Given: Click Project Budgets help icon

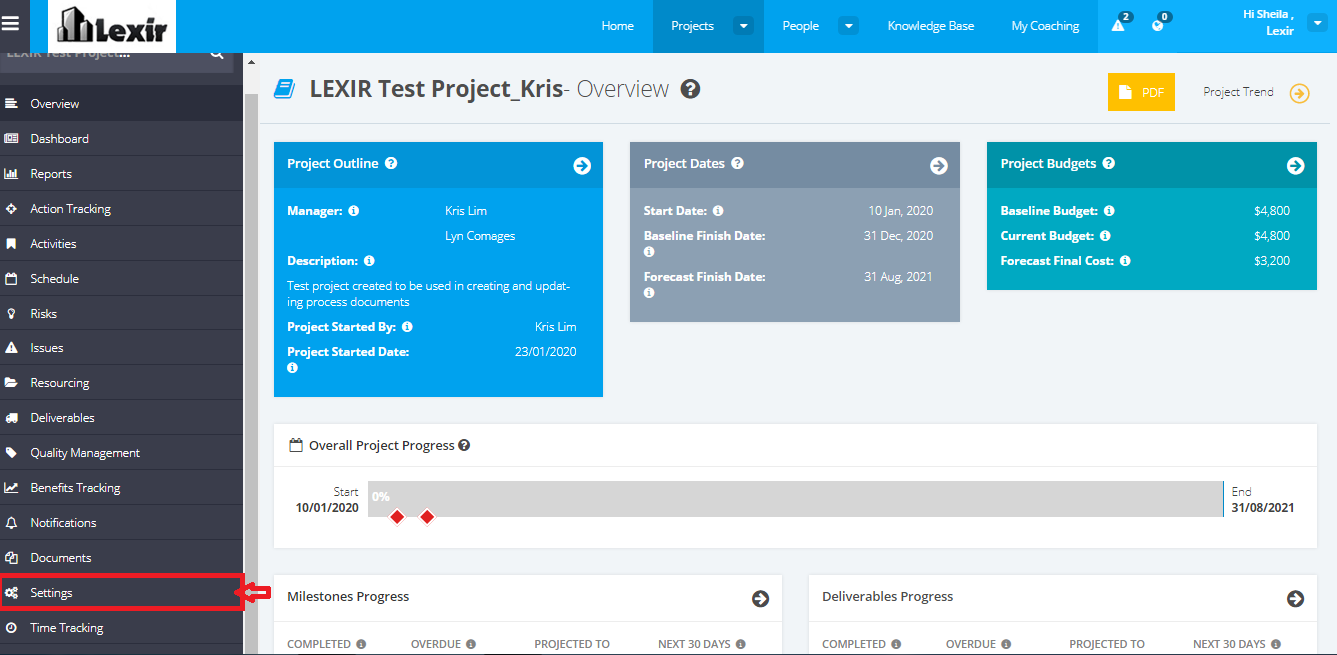Looking at the screenshot, I should point(1108,163).
